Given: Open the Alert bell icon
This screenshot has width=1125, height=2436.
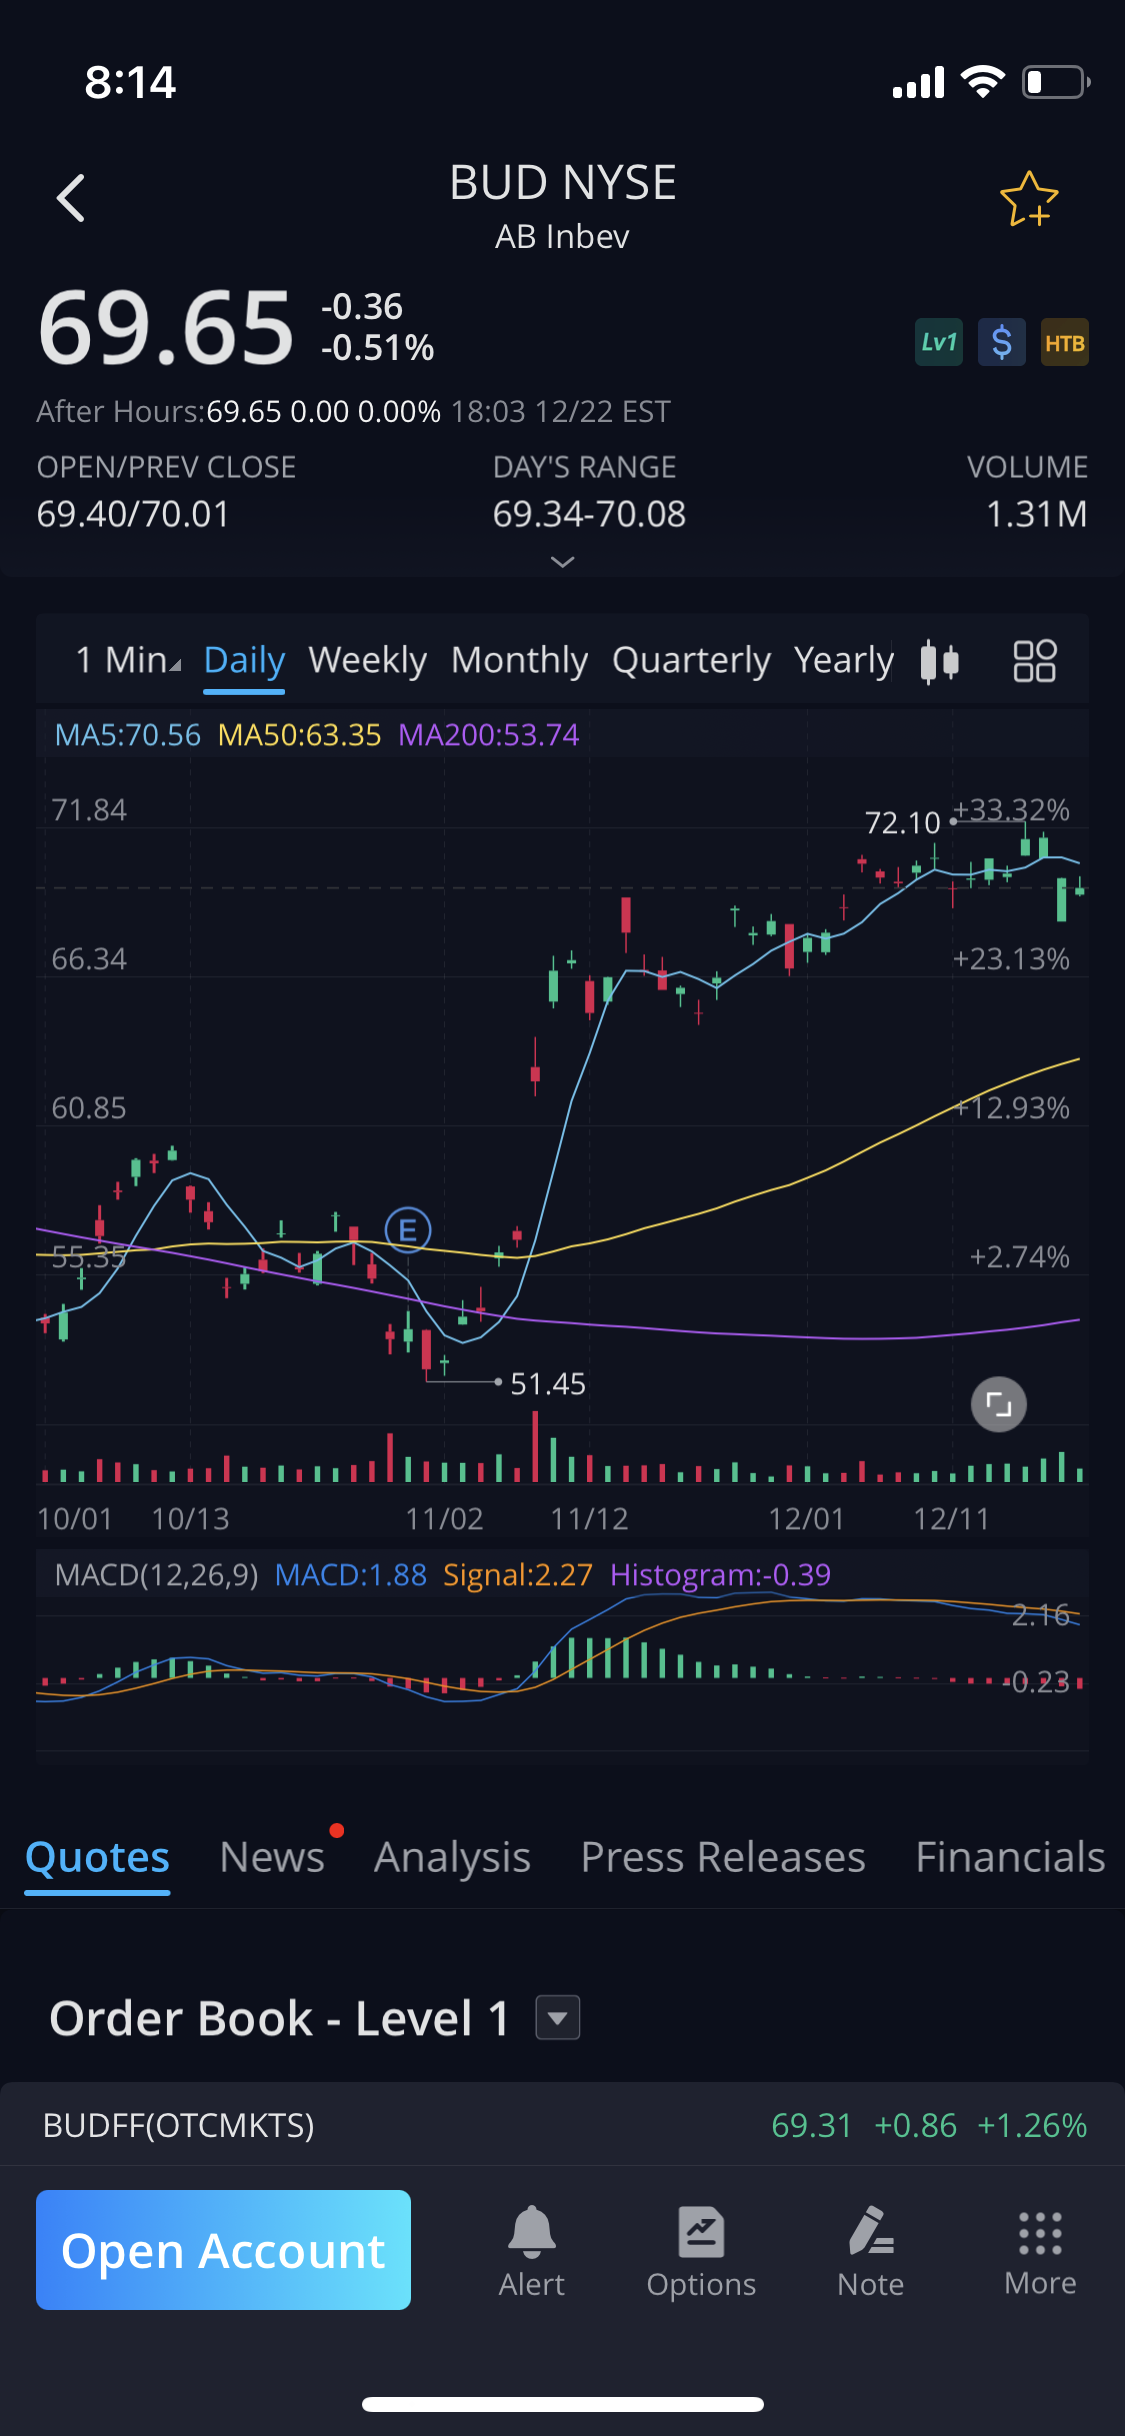Looking at the screenshot, I should point(532,2250).
